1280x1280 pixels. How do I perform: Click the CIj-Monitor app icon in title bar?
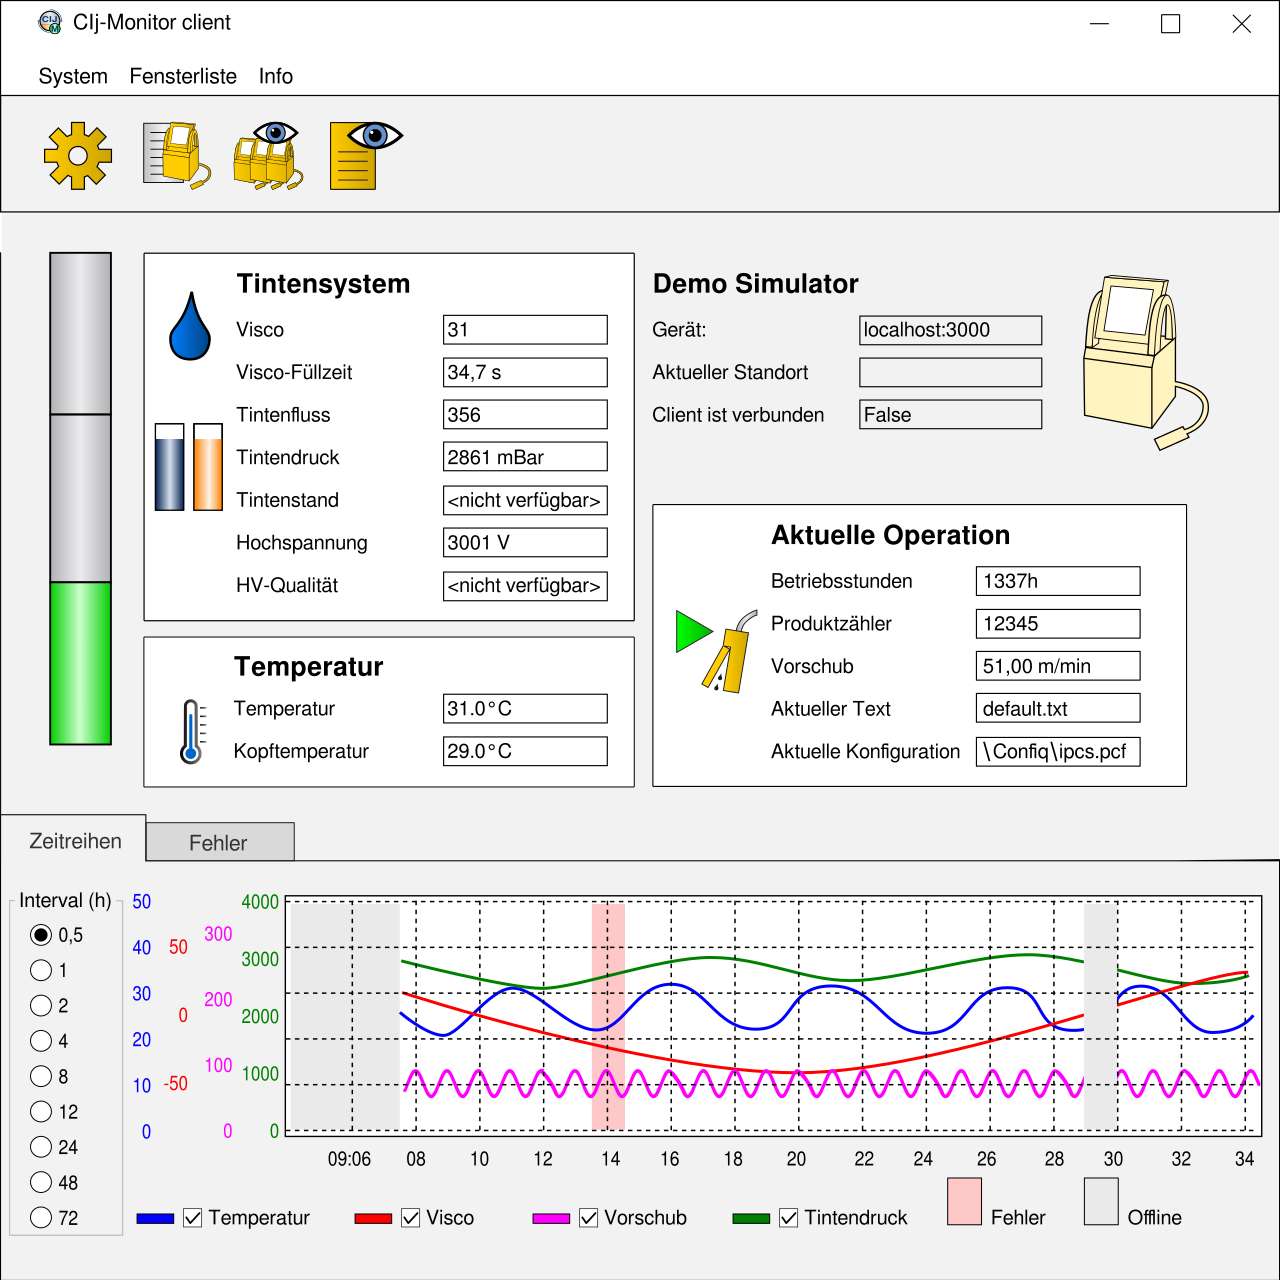point(49,22)
